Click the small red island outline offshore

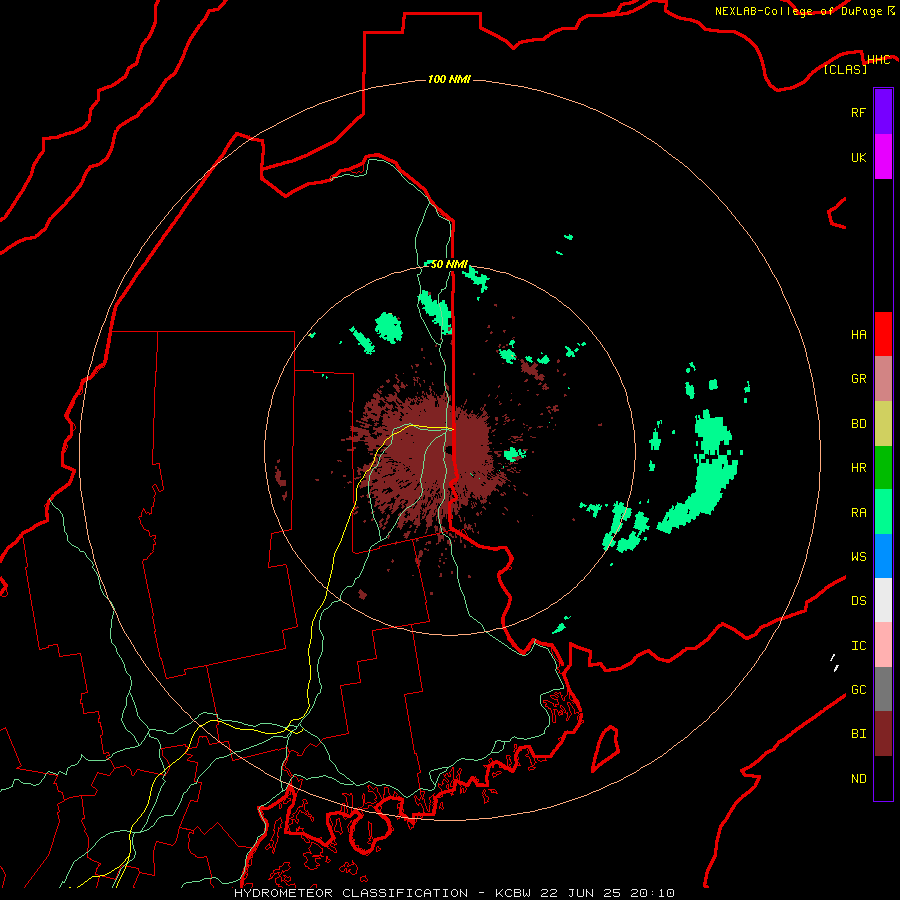[x=606, y=748]
